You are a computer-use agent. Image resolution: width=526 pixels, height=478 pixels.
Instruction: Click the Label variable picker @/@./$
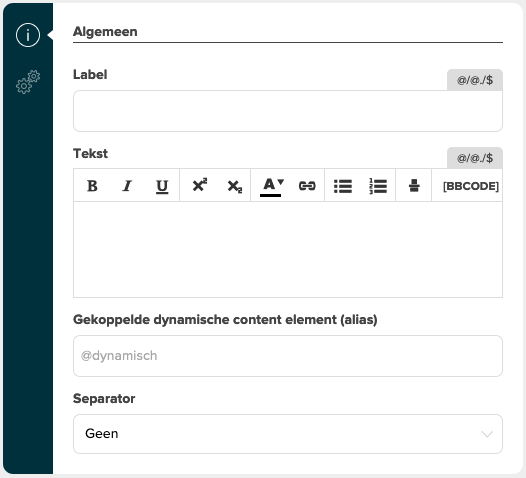click(475, 80)
